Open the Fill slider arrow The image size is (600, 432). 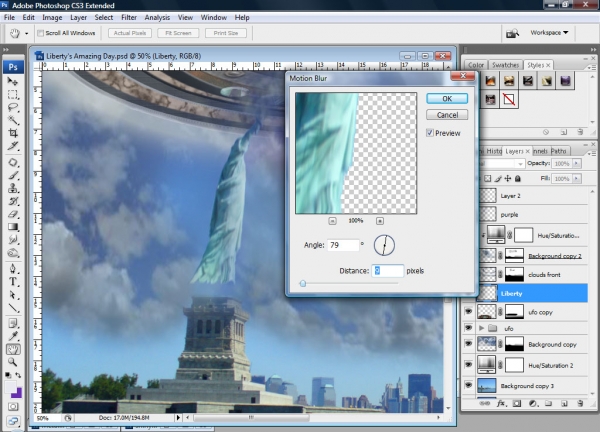pyautogui.click(x=577, y=179)
